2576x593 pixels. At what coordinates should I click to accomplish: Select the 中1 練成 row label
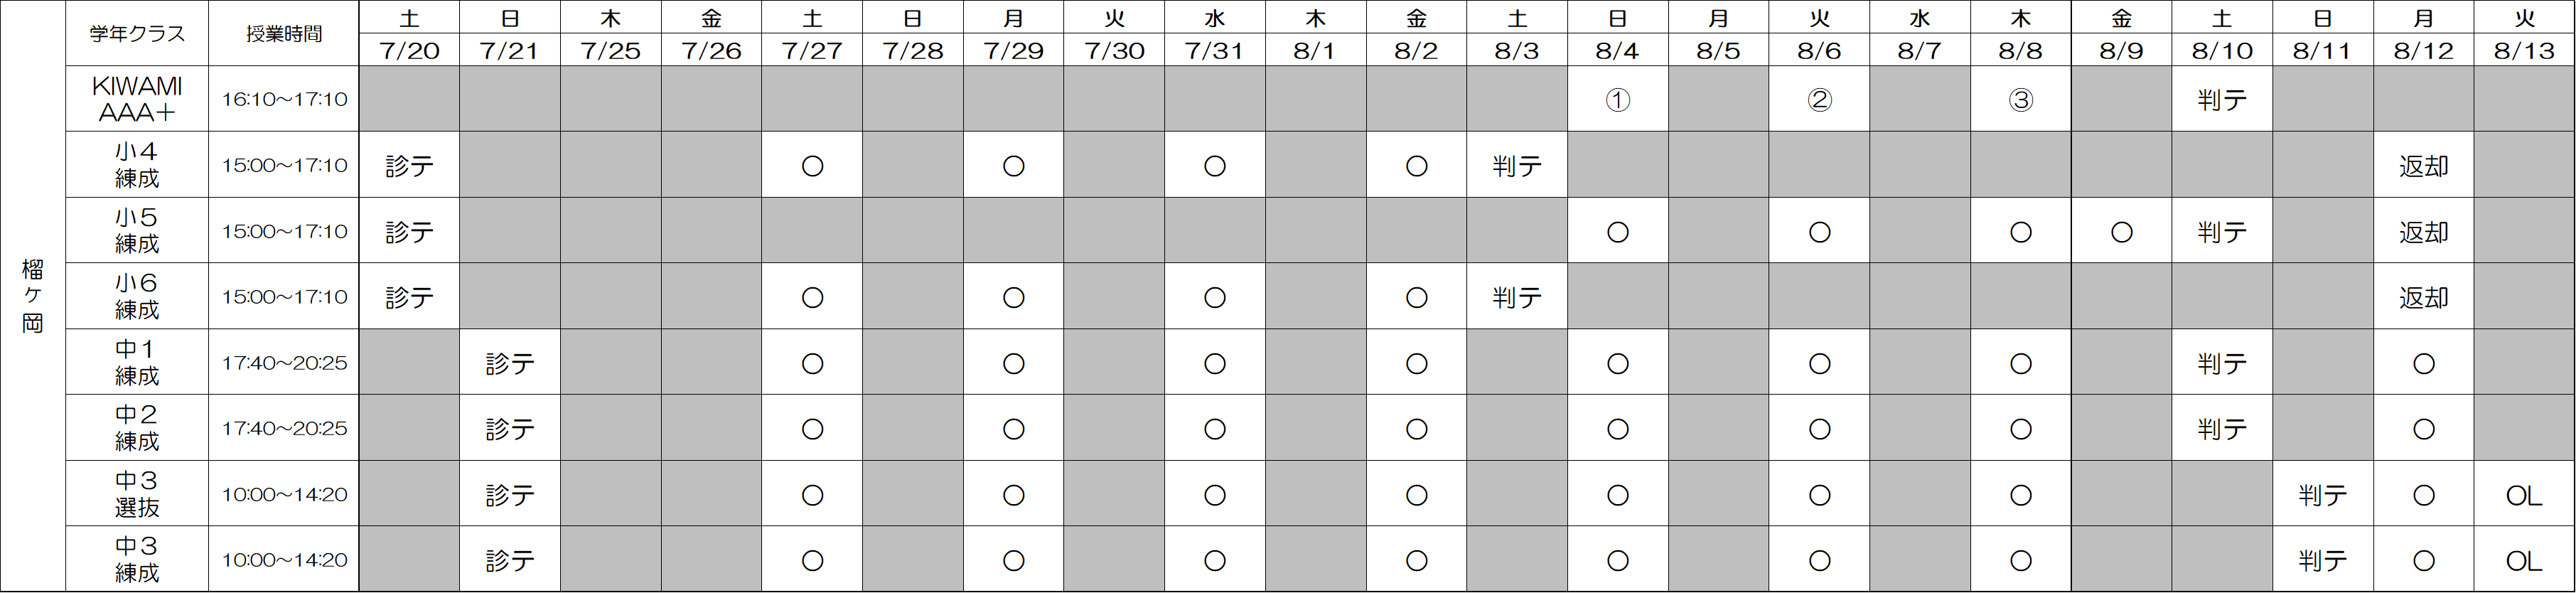(x=137, y=362)
